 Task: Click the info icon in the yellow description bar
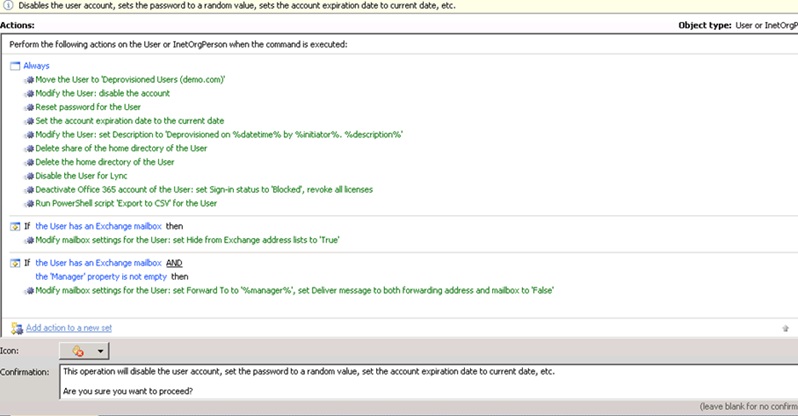click(8, 6)
